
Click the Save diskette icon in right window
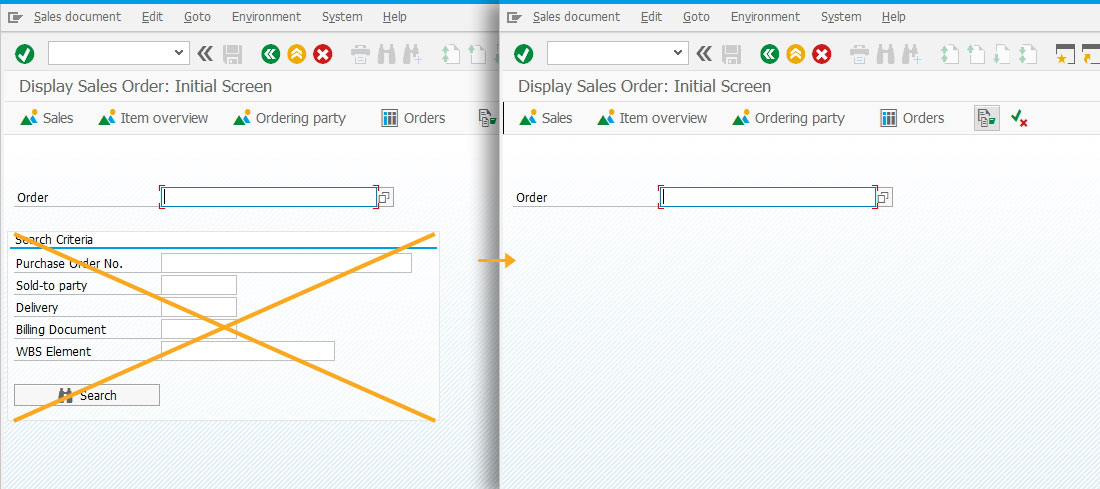click(x=731, y=54)
